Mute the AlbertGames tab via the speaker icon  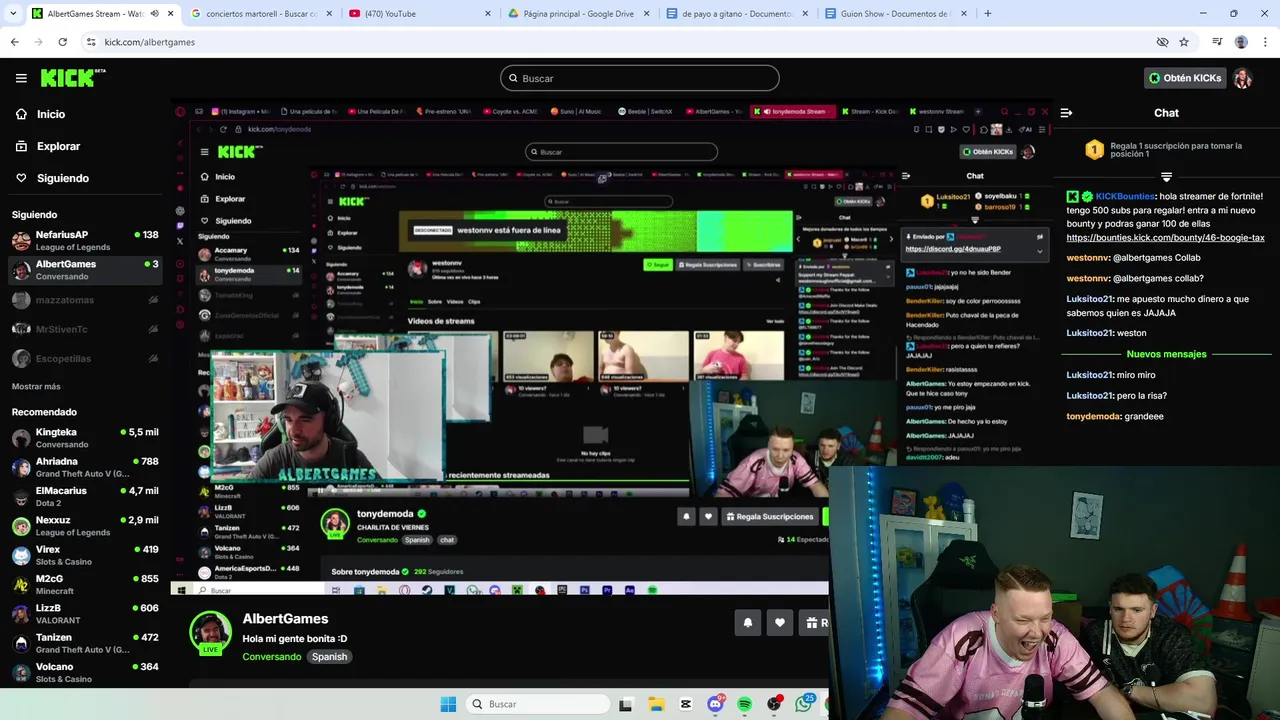154,14
